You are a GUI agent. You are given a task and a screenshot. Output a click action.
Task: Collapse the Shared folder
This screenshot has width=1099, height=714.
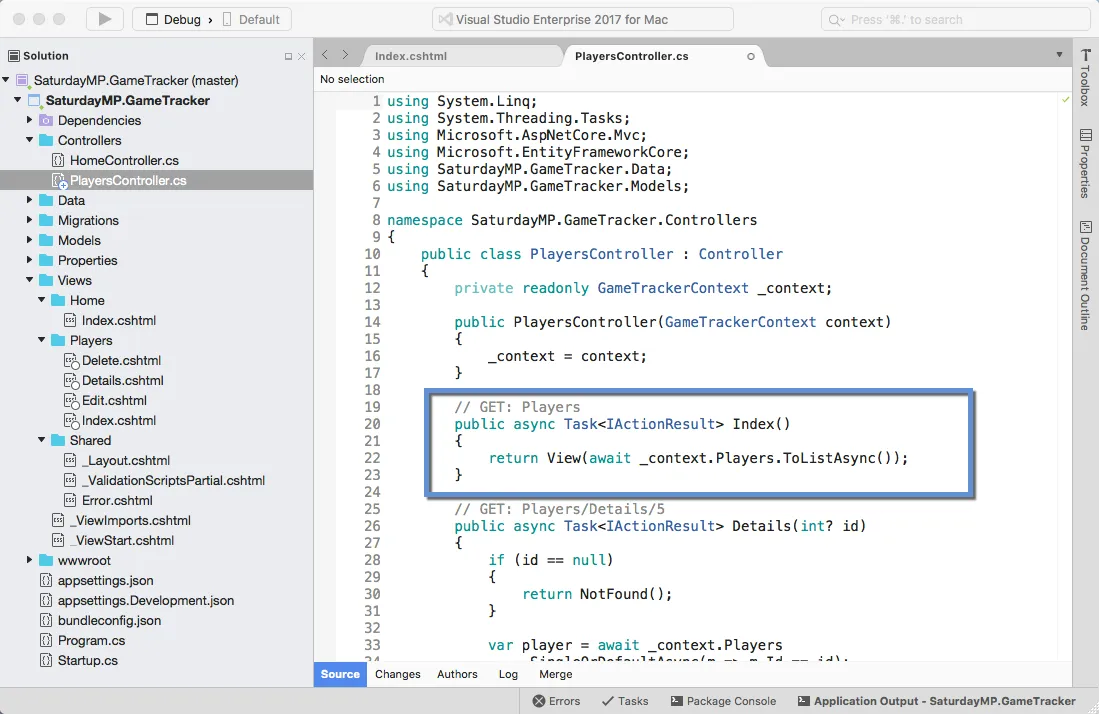(41, 440)
